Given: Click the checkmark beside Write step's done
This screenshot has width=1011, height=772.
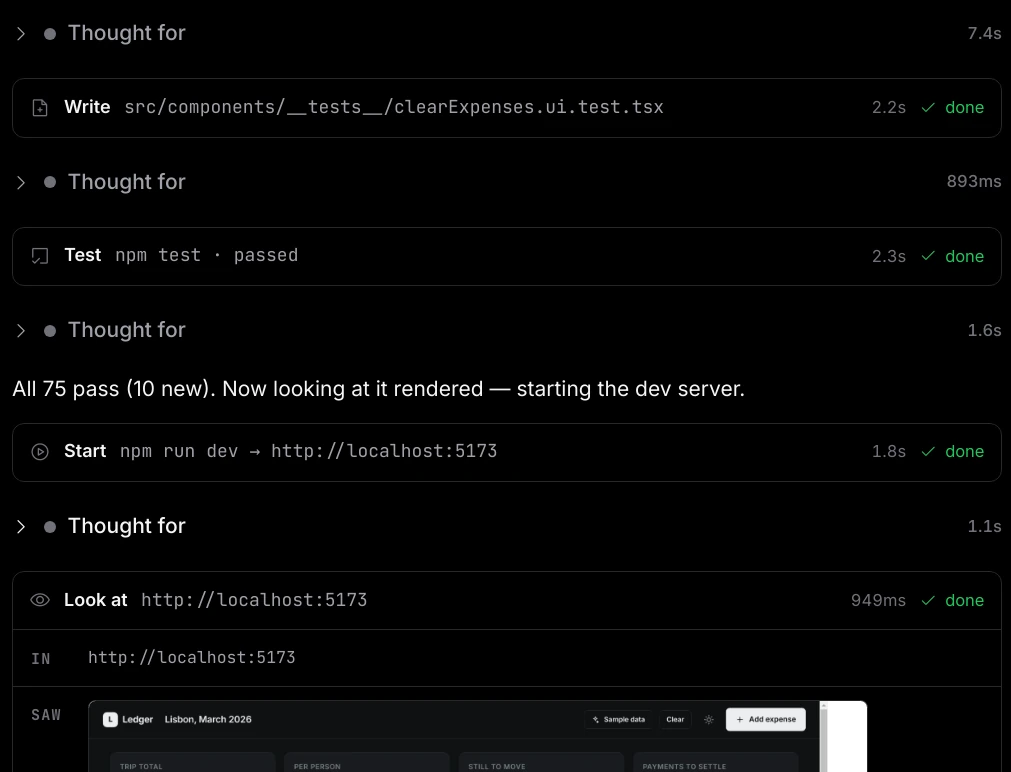Looking at the screenshot, I should (x=928, y=108).
